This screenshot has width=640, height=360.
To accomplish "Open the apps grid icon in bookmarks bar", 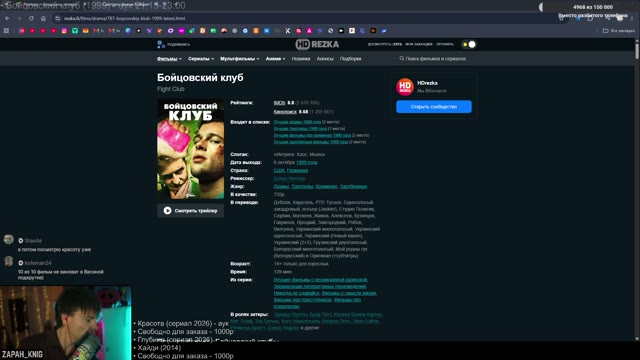I will [6, 31].
